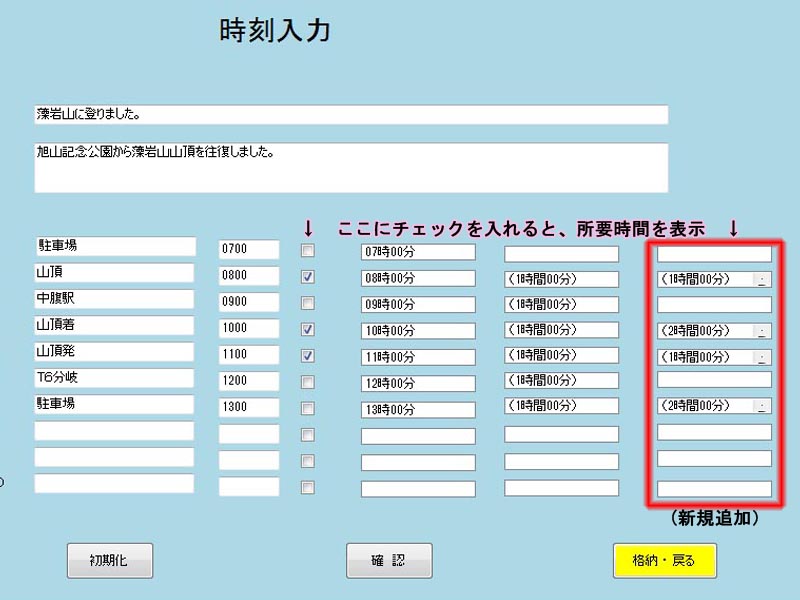Enable the checkbox in the 中腹駅 row

point(308,303)
